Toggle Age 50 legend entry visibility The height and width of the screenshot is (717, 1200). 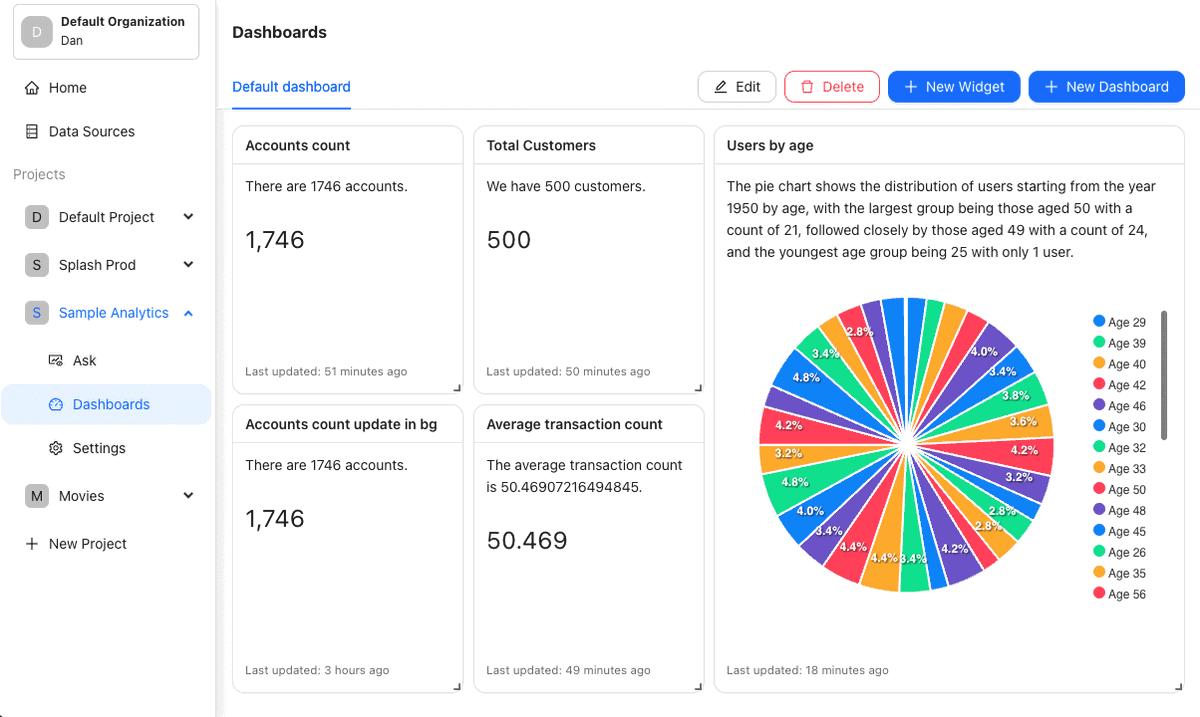tap(1120, 490)
